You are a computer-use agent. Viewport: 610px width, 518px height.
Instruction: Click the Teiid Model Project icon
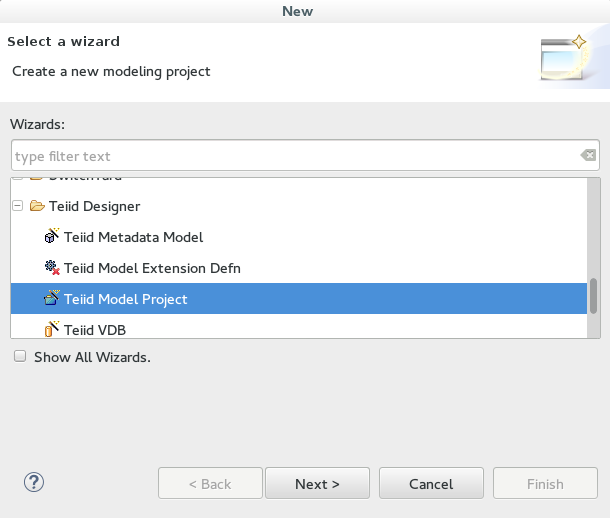pos(52,298)
